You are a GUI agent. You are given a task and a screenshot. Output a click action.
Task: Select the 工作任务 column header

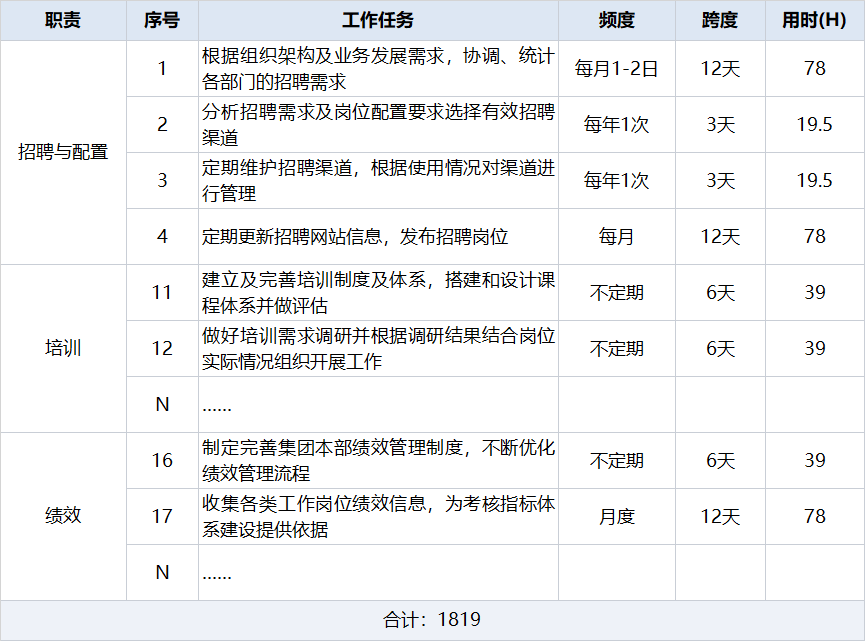(x=378, y=20)
